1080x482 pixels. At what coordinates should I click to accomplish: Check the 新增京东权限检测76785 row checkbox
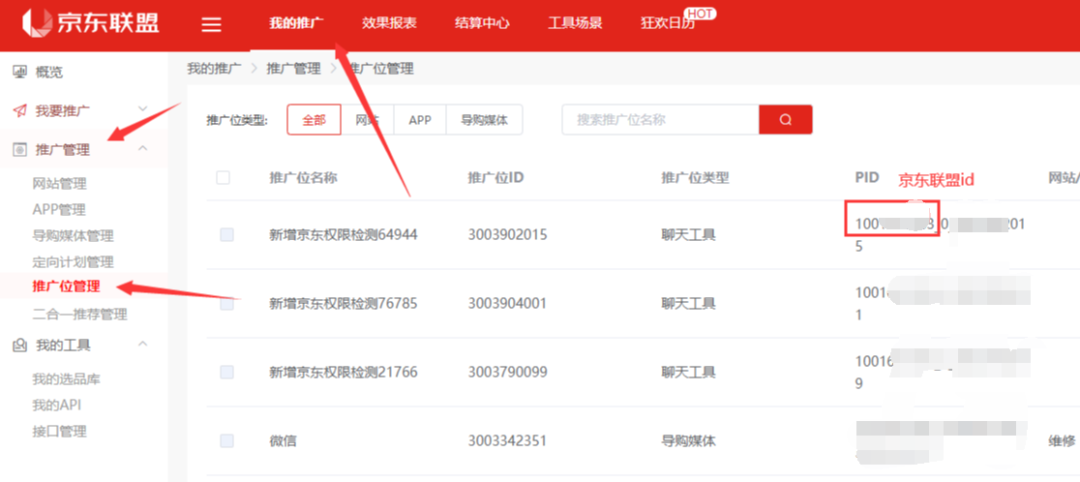coord(227,304)
